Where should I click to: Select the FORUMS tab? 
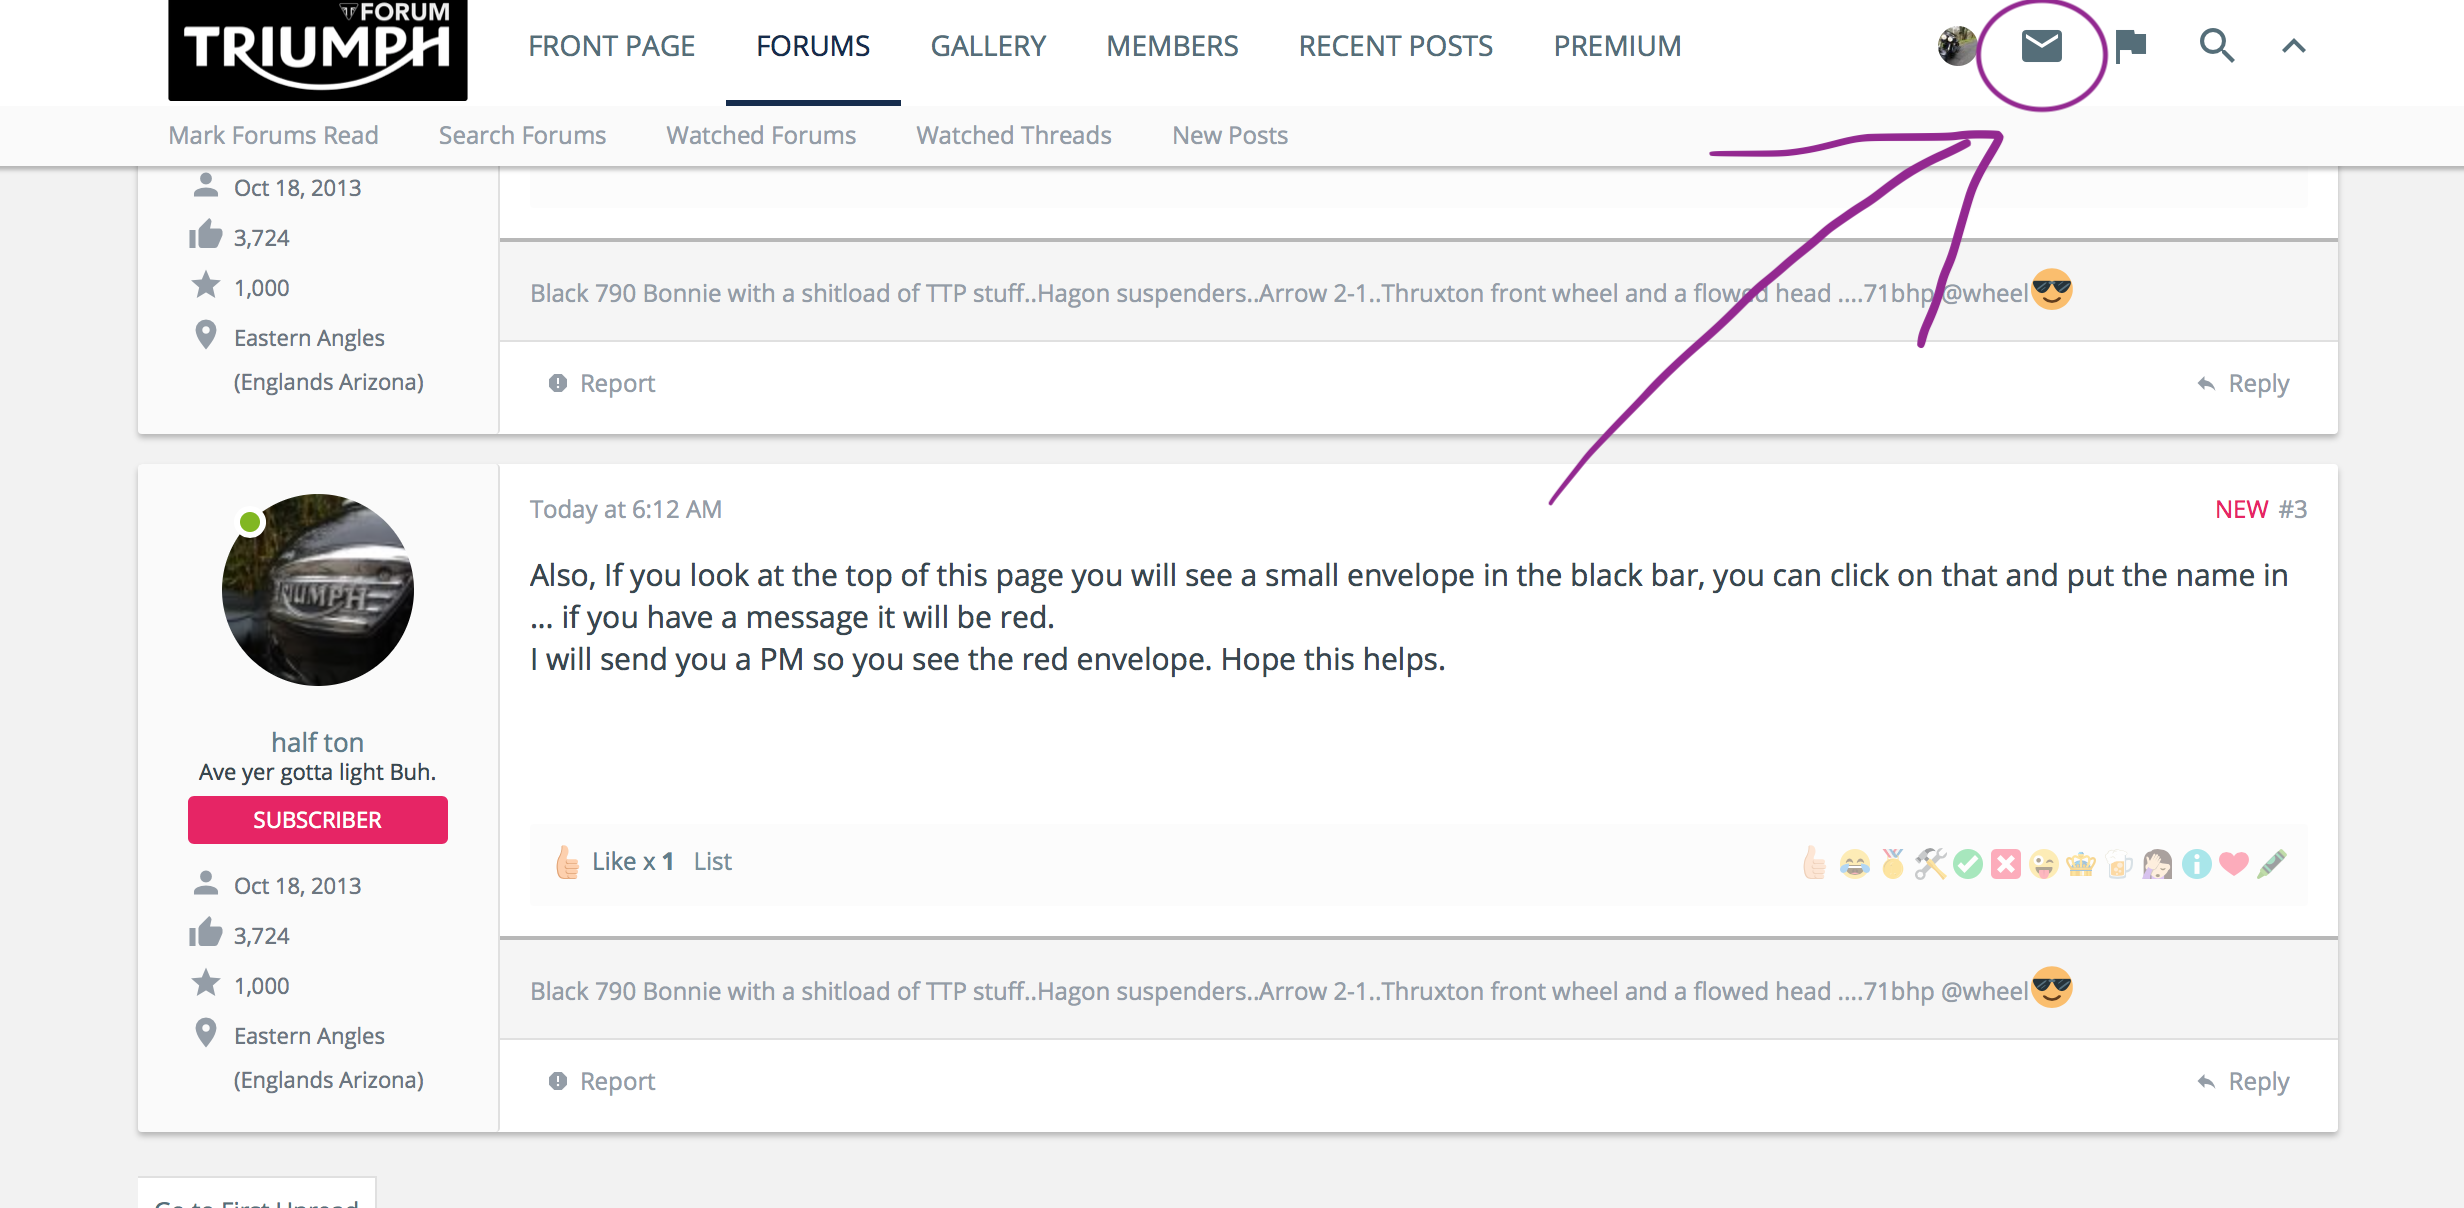click(813, 46)
